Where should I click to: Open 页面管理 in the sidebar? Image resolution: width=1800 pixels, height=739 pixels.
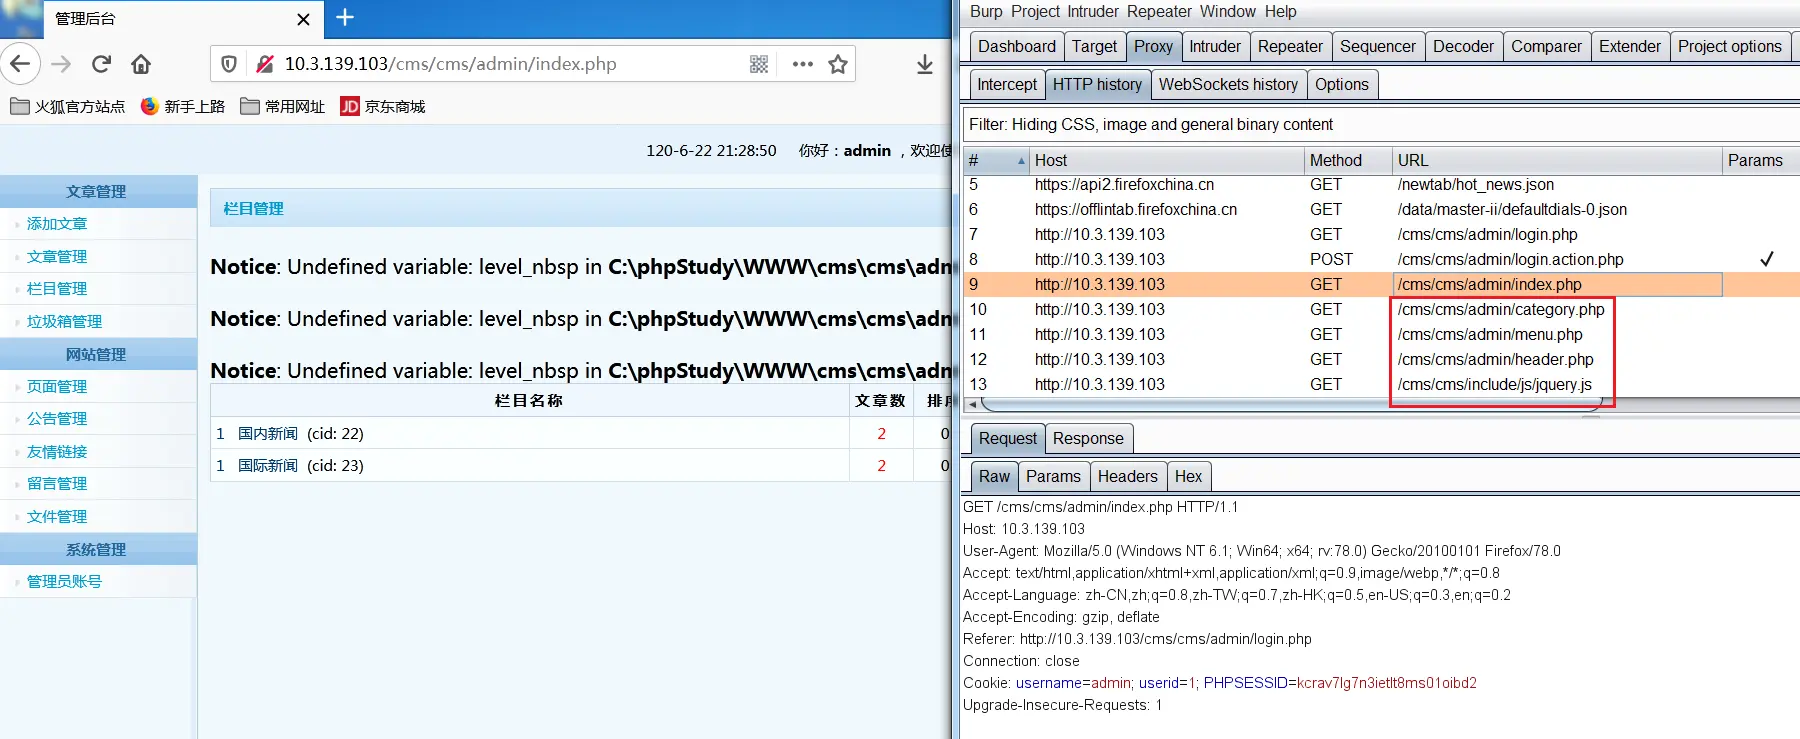pos(57,387)
